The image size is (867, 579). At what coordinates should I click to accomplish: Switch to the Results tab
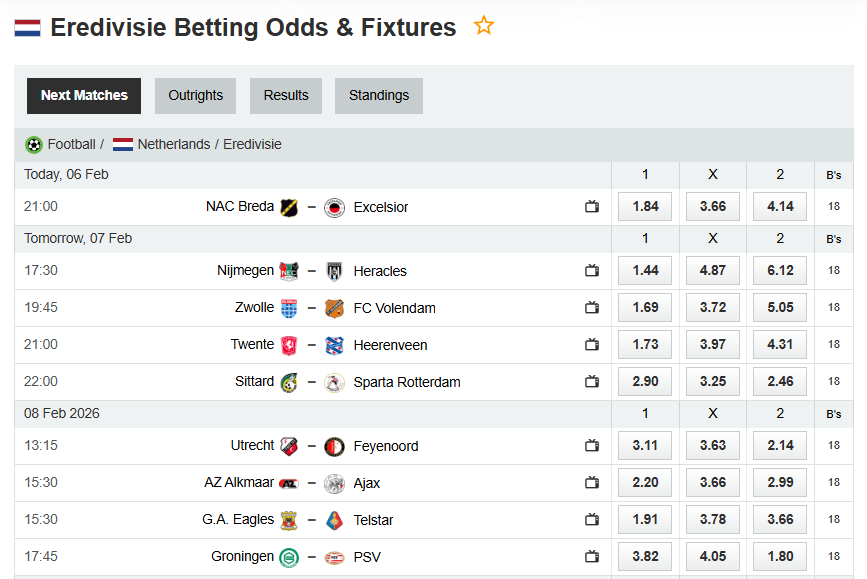point(286,96)
